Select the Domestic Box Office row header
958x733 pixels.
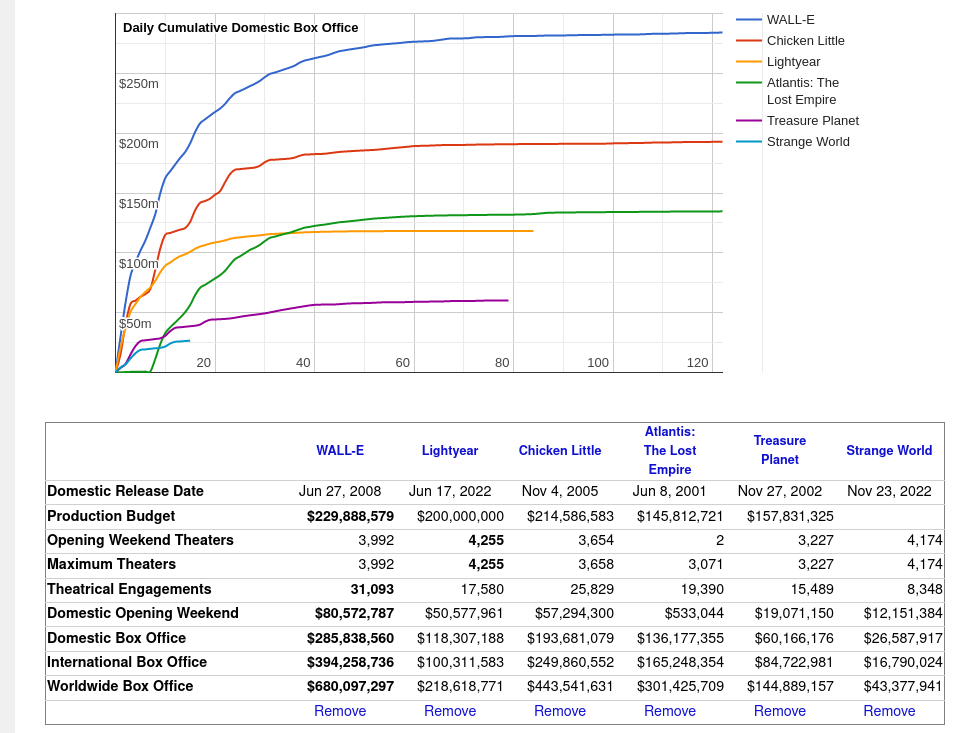coord(117,638)
